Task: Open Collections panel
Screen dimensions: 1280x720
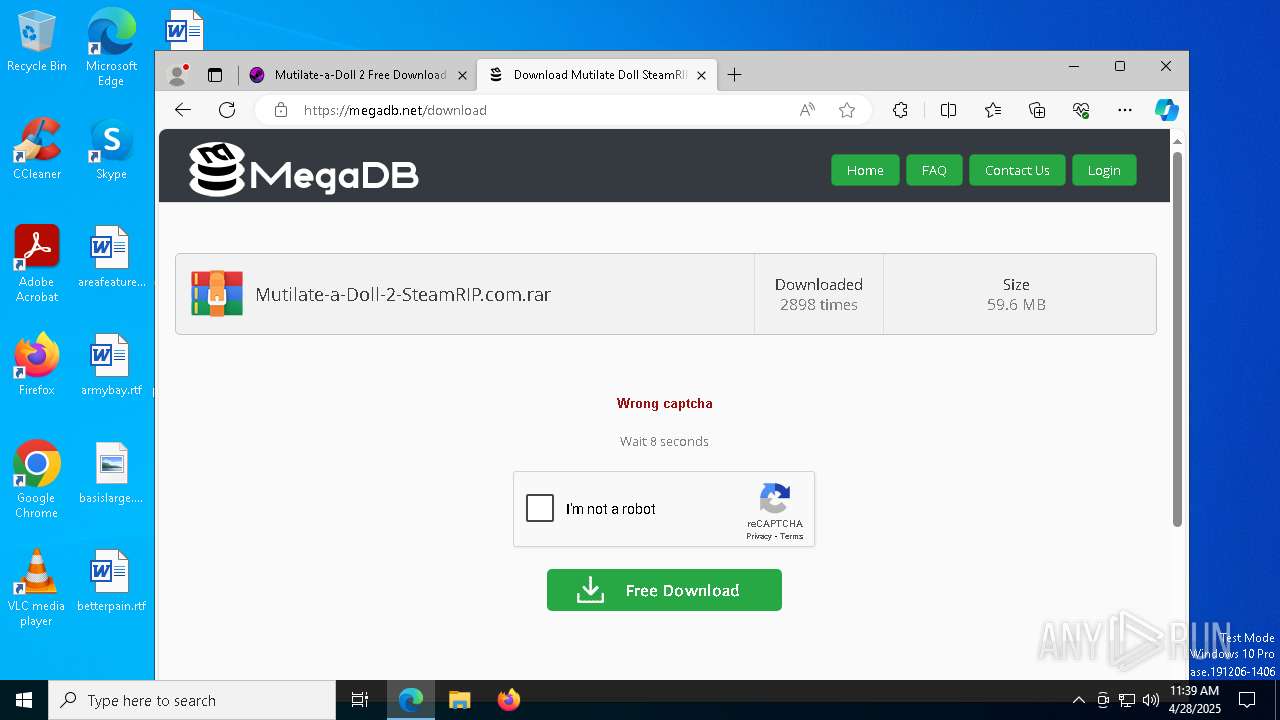Action: [1037, 110]
